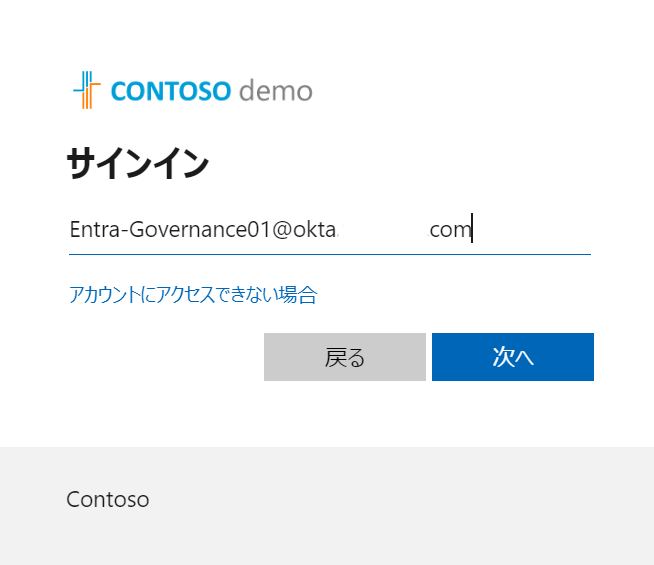Focus the email address input field
Image resolution: width=654 pixels, height=565 pixels.
pos(330,229)
